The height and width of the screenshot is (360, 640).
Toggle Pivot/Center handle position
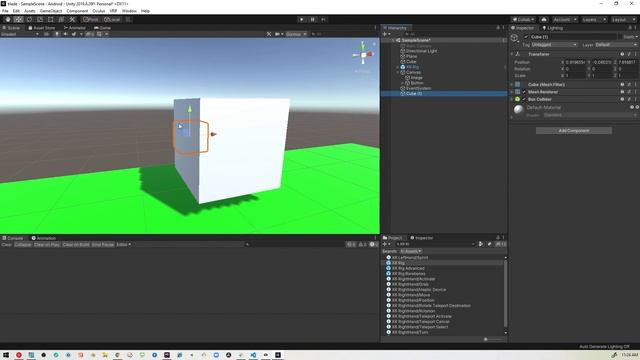pyautogui.click(x=91, y=20)
